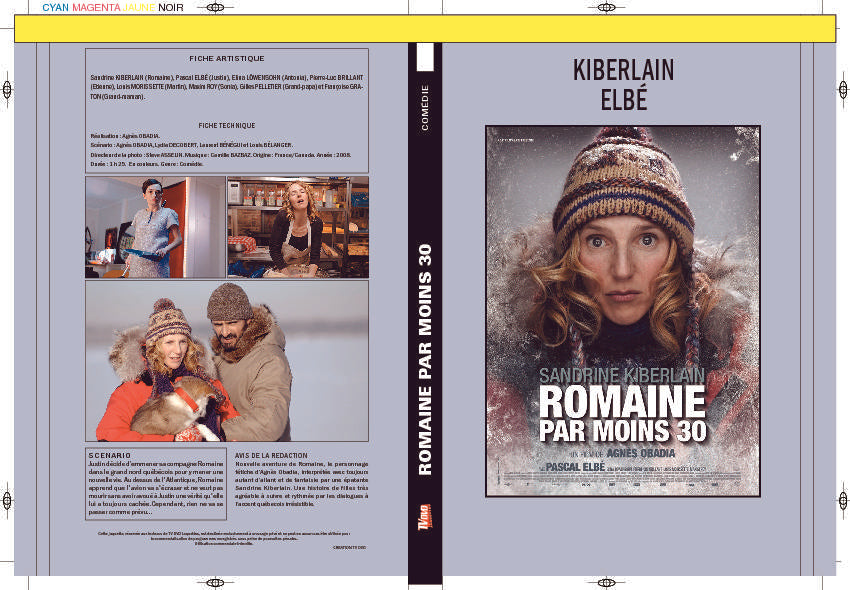This screenshot has height=590, width=850.
Task: Click the registration mark beside the NOIR label
Action: point(215,8)
